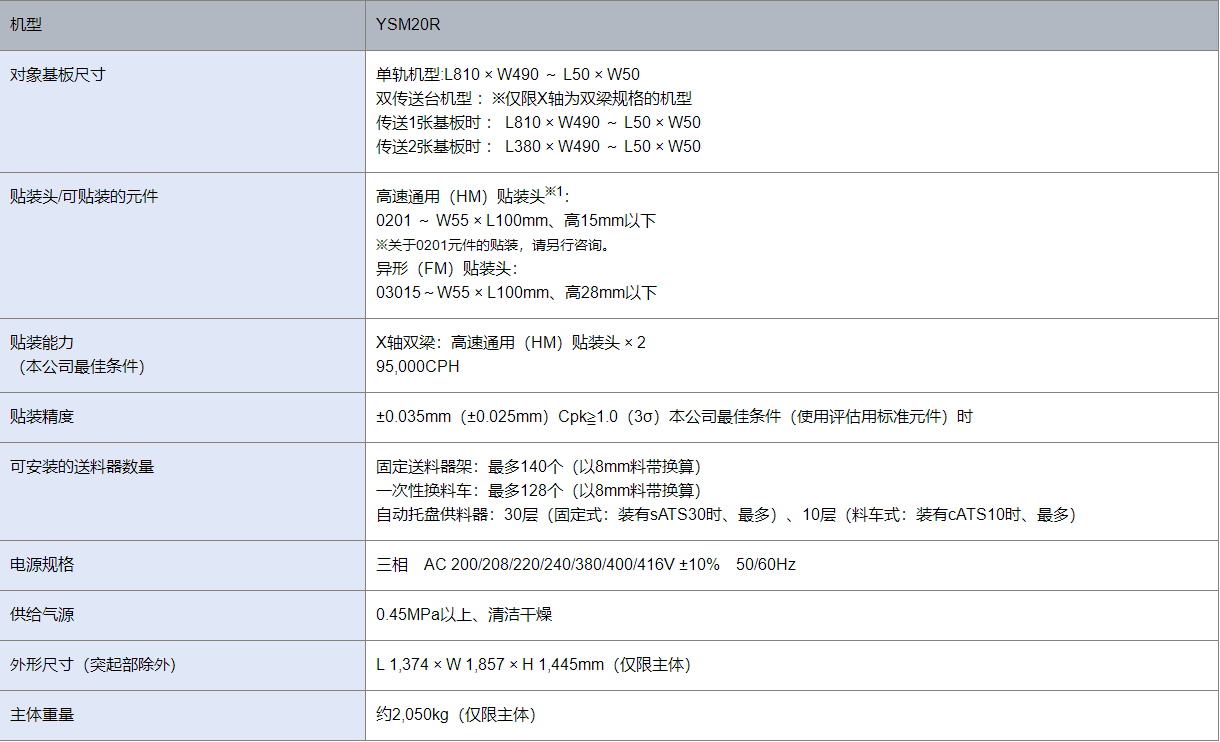This screenshot has width=1220, height=742.
Task: Click the 贴装精度 row label
Action: (42, 417)
